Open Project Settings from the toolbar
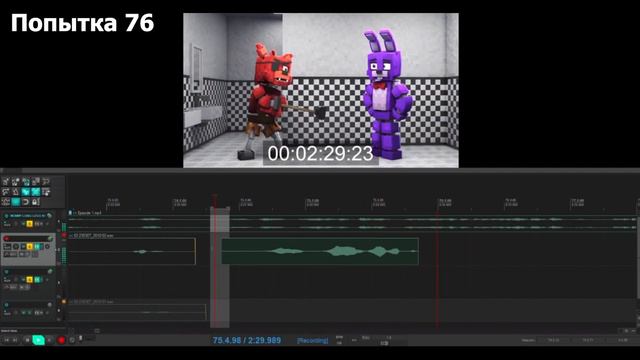The width and height of the screenshot is (640, 360). pyautogui.click(x=36, y=181)
